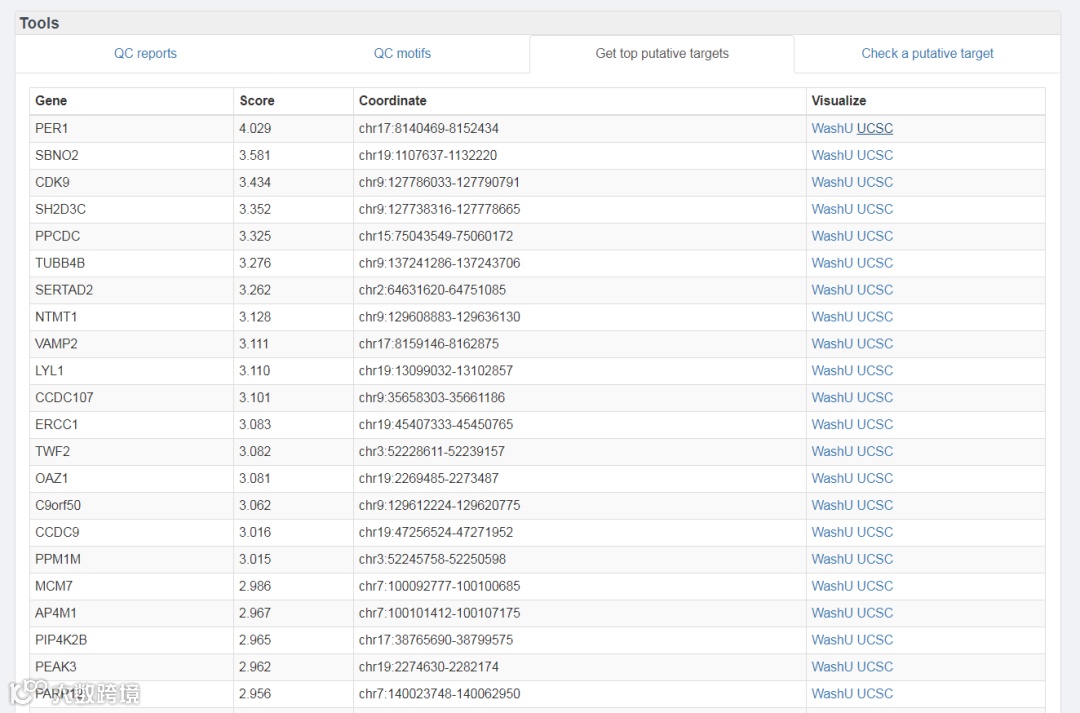
Task: Open the UCSC link for PPCDC
Action: click(x=875, y=236)
